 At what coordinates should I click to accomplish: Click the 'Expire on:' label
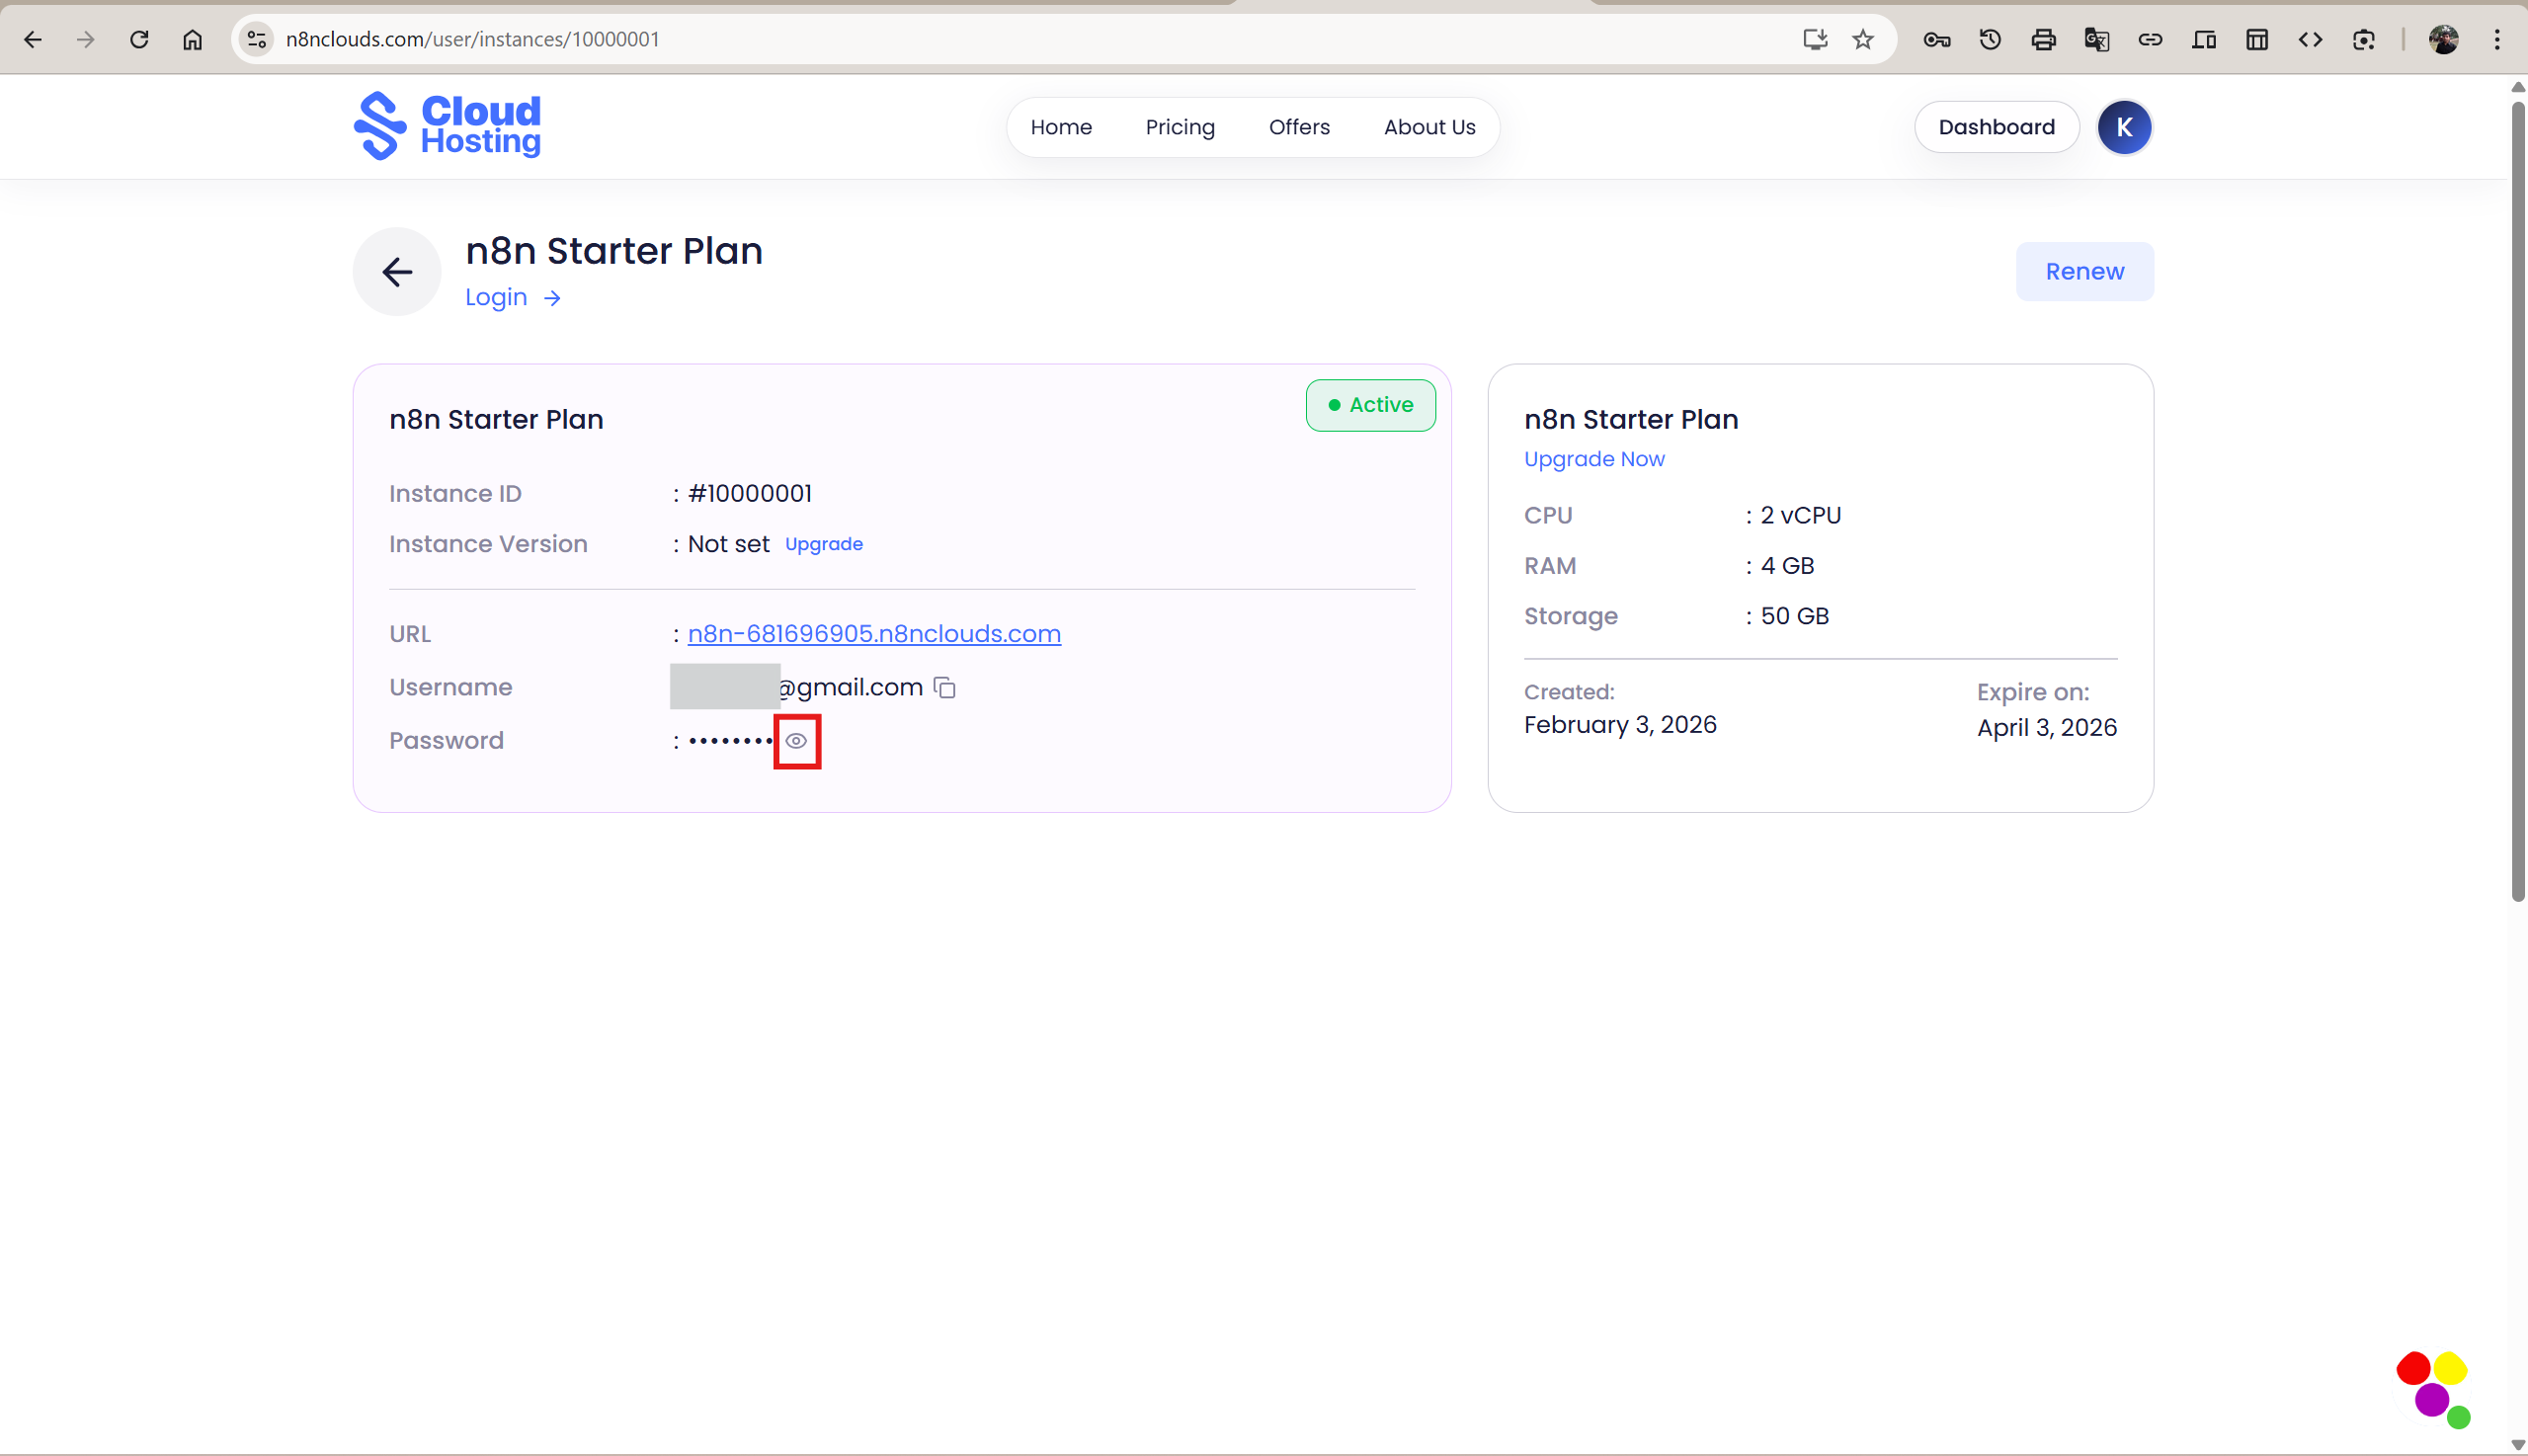[2032, 692]
